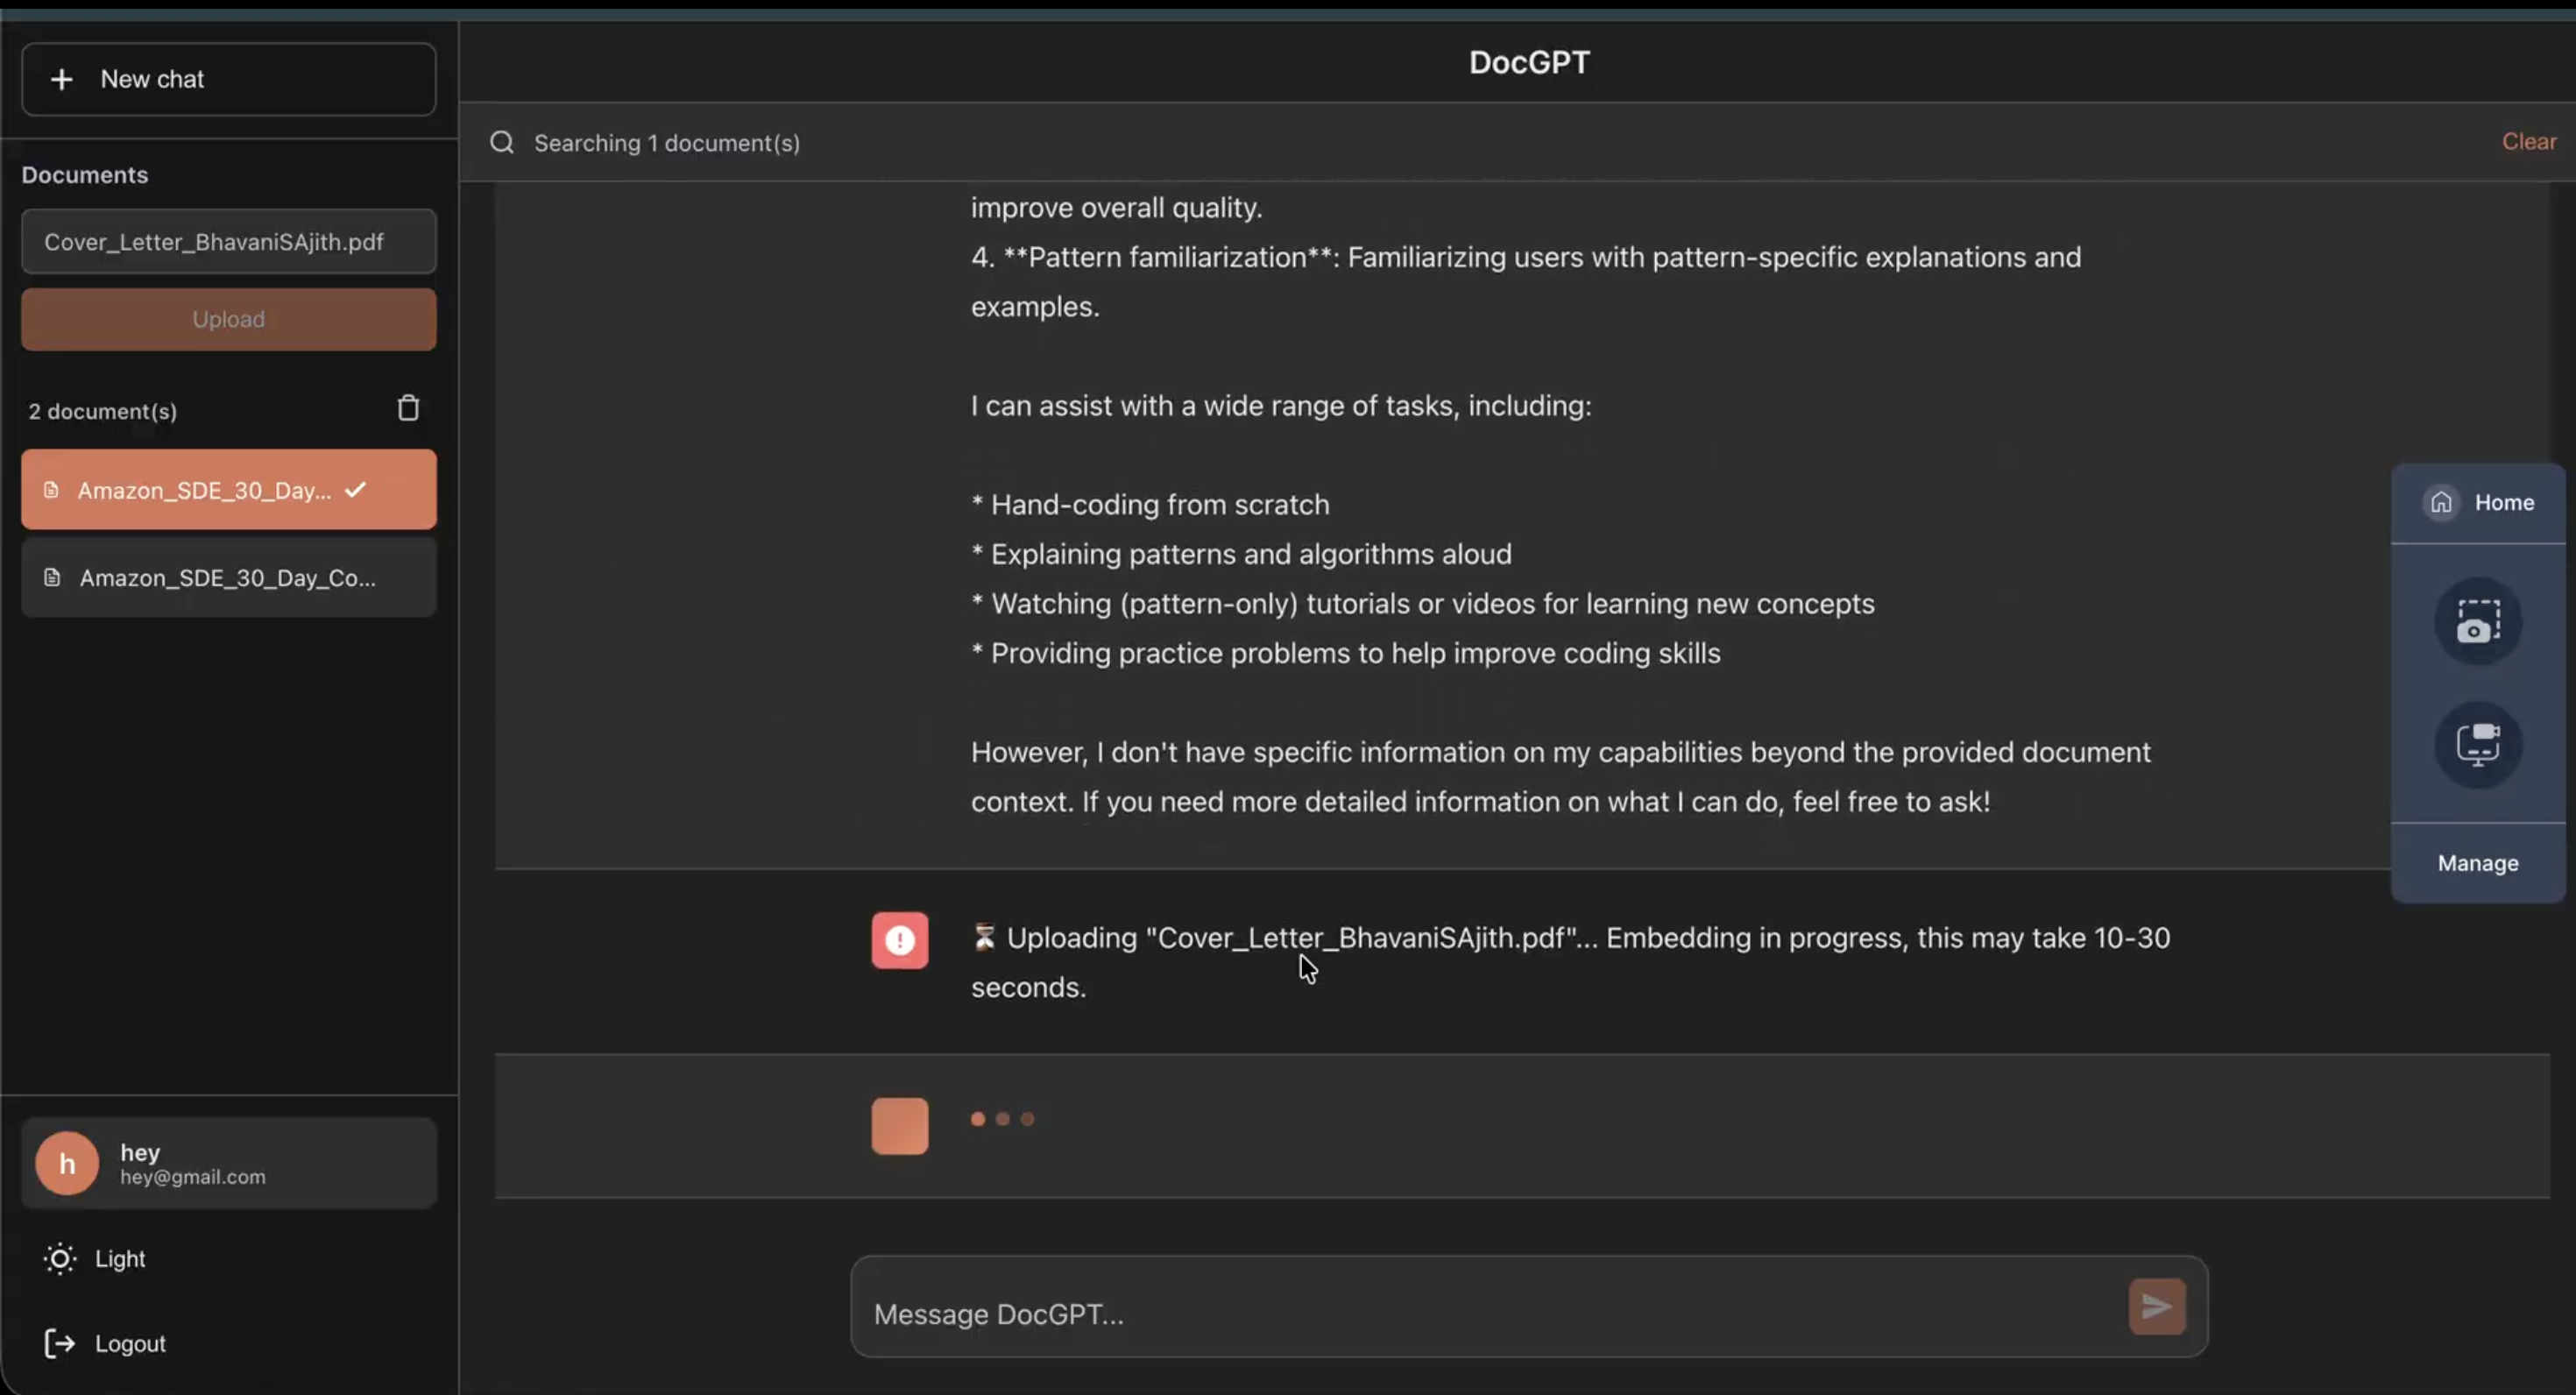Select the Amazon_SDE_30_Day_Co... document
The width and height of the screenshot is (2576, 1395).
click(229, 577)
